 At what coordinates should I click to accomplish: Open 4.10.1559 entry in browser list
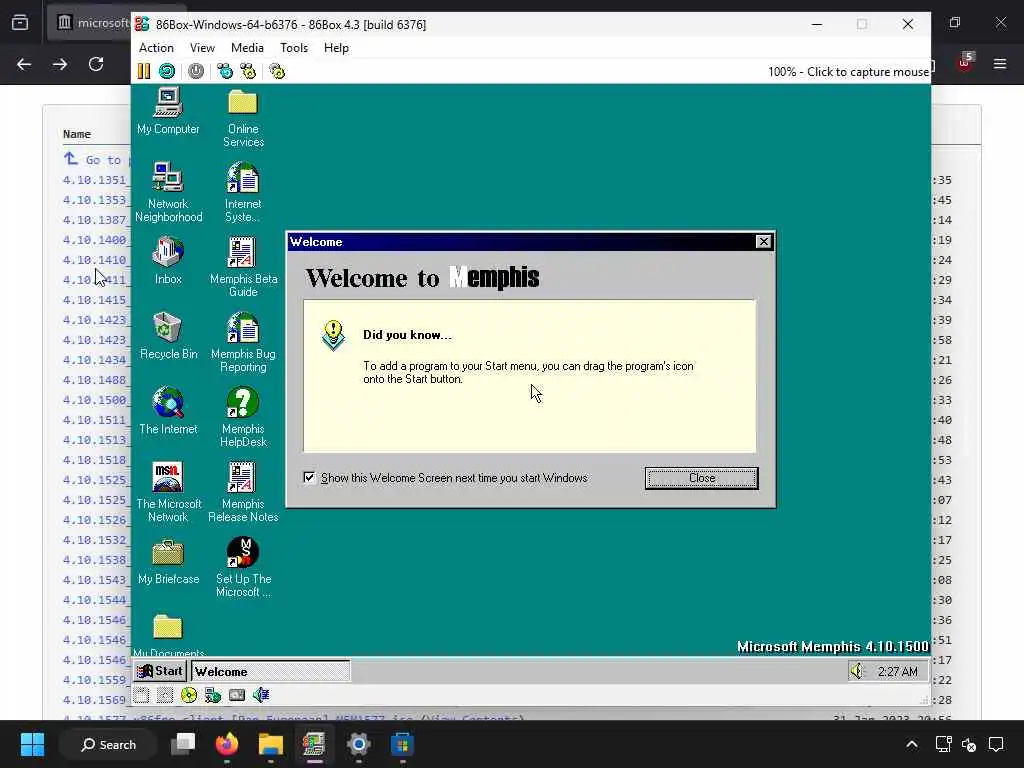[95, 680]
